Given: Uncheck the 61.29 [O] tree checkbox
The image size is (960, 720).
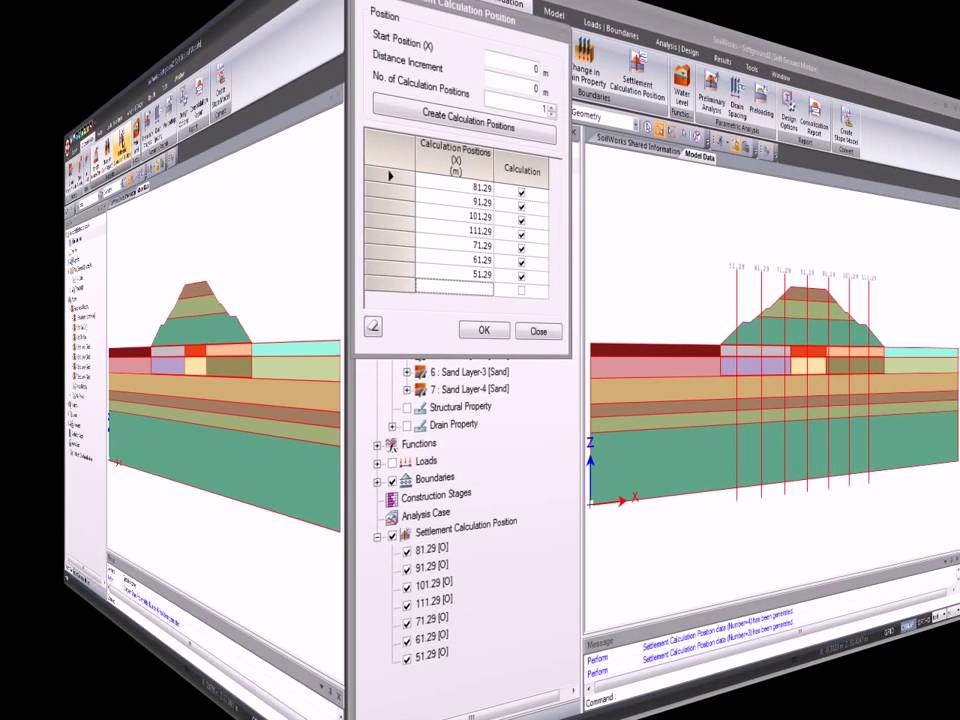Looking at the screenshot, I should (x=407, y=641).
